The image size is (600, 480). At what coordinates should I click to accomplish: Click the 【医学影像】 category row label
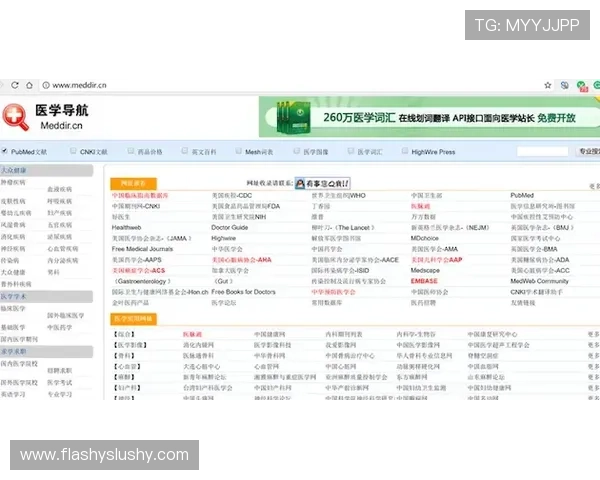pyautogui.click(x=130, y=345)
